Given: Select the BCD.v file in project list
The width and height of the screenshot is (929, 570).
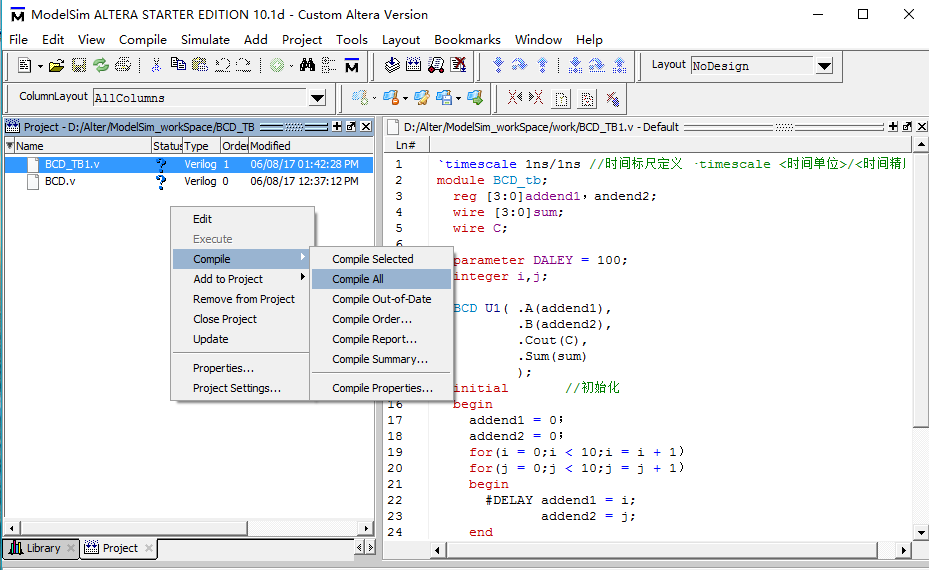Looking at the screenshot, I should pos(60,181).
